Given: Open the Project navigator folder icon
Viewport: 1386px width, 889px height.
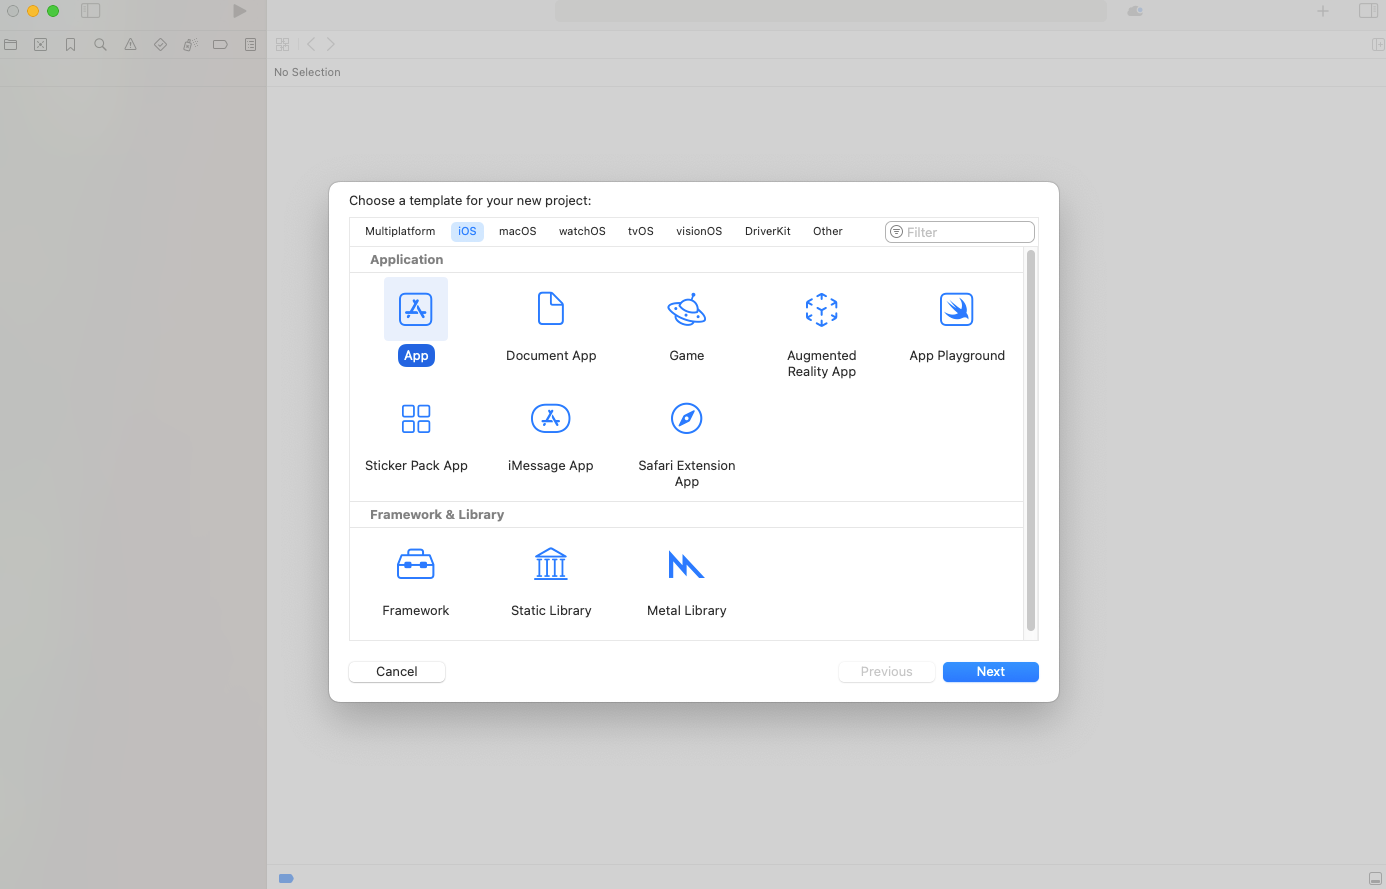Looking at the screenshot, I should coord(11,45).
